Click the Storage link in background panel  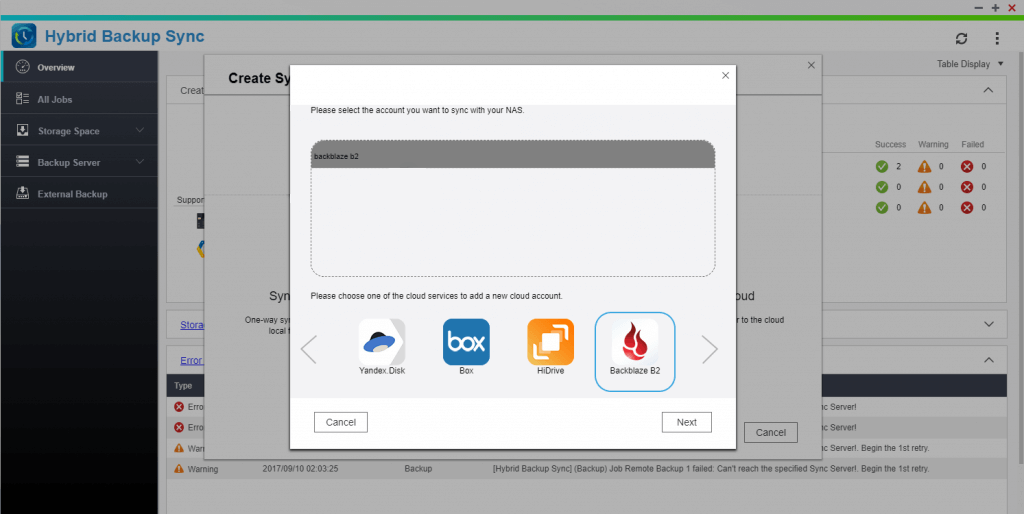point(192,325)
